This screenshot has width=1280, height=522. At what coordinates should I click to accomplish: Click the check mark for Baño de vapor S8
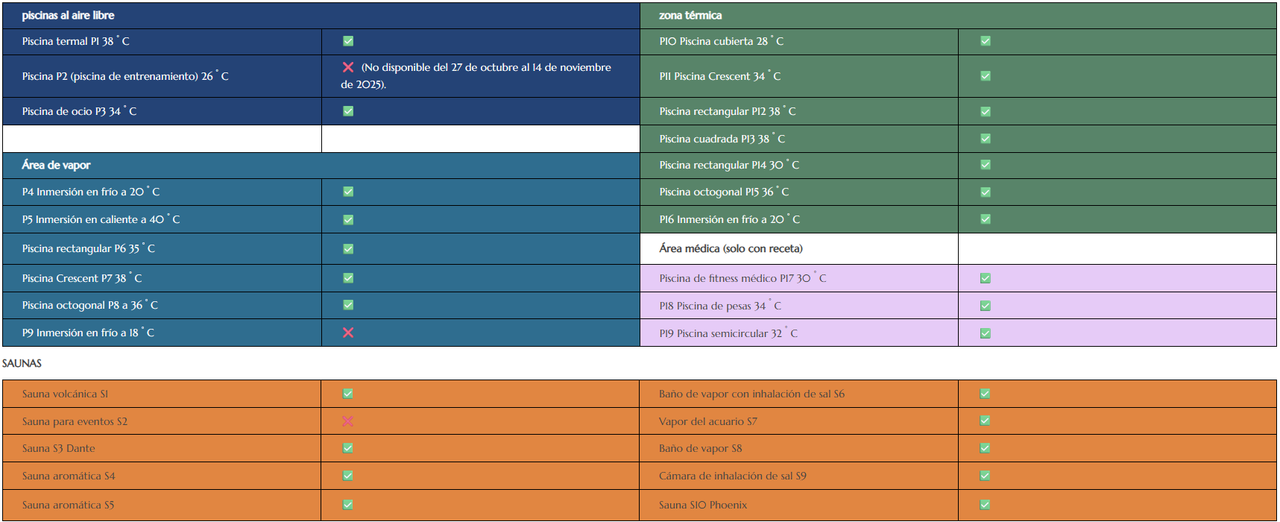point(985,448)
